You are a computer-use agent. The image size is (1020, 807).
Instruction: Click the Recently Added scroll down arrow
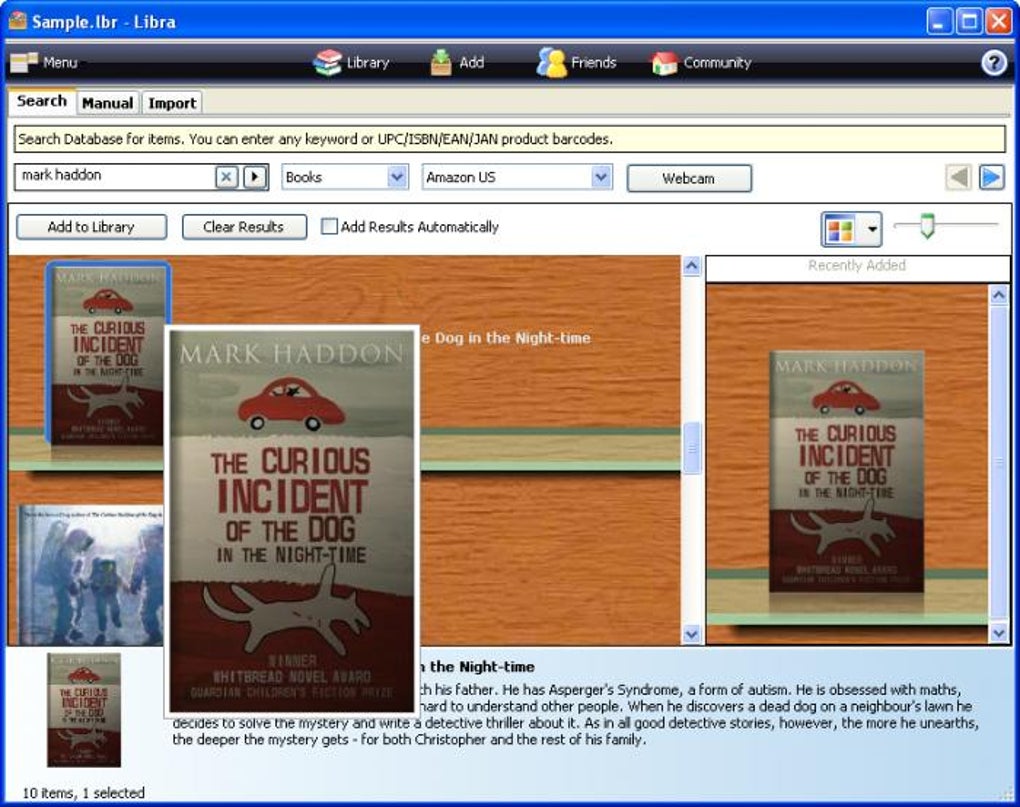[999, 632]
